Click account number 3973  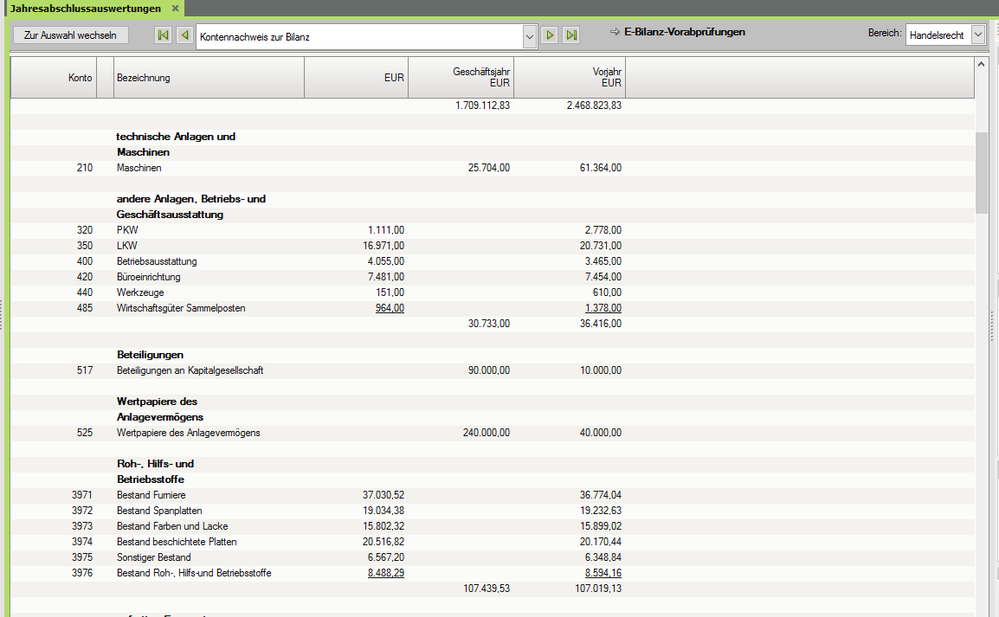[x=82, y=526]
